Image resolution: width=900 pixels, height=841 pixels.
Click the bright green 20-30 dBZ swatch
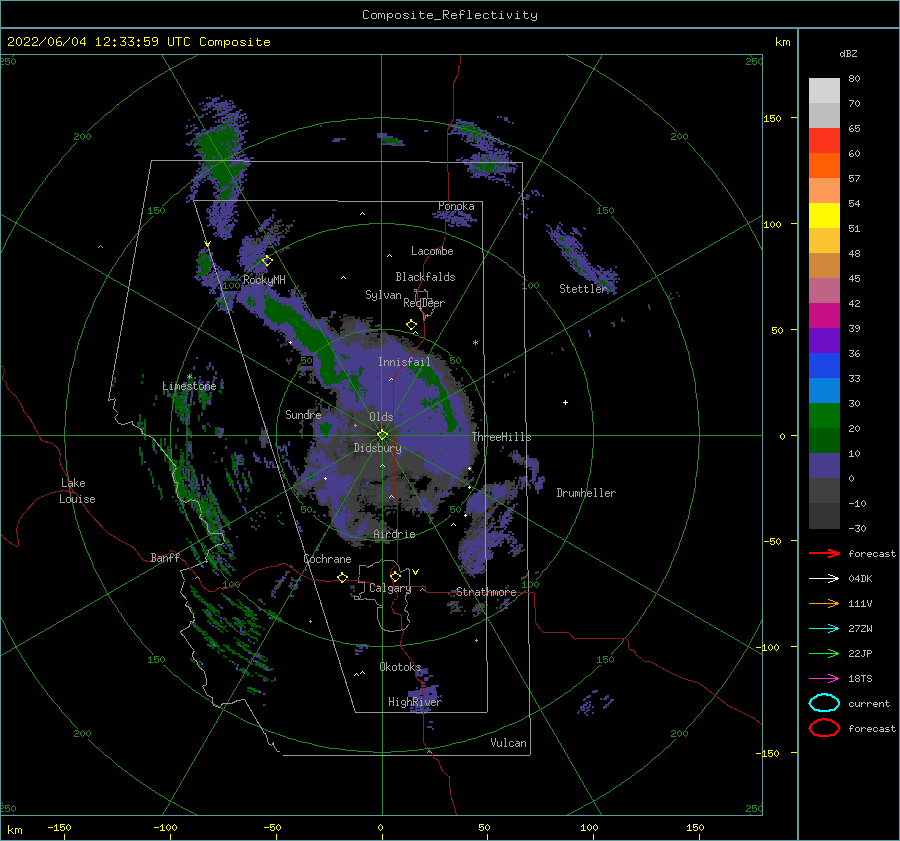(x=824, y=416)
